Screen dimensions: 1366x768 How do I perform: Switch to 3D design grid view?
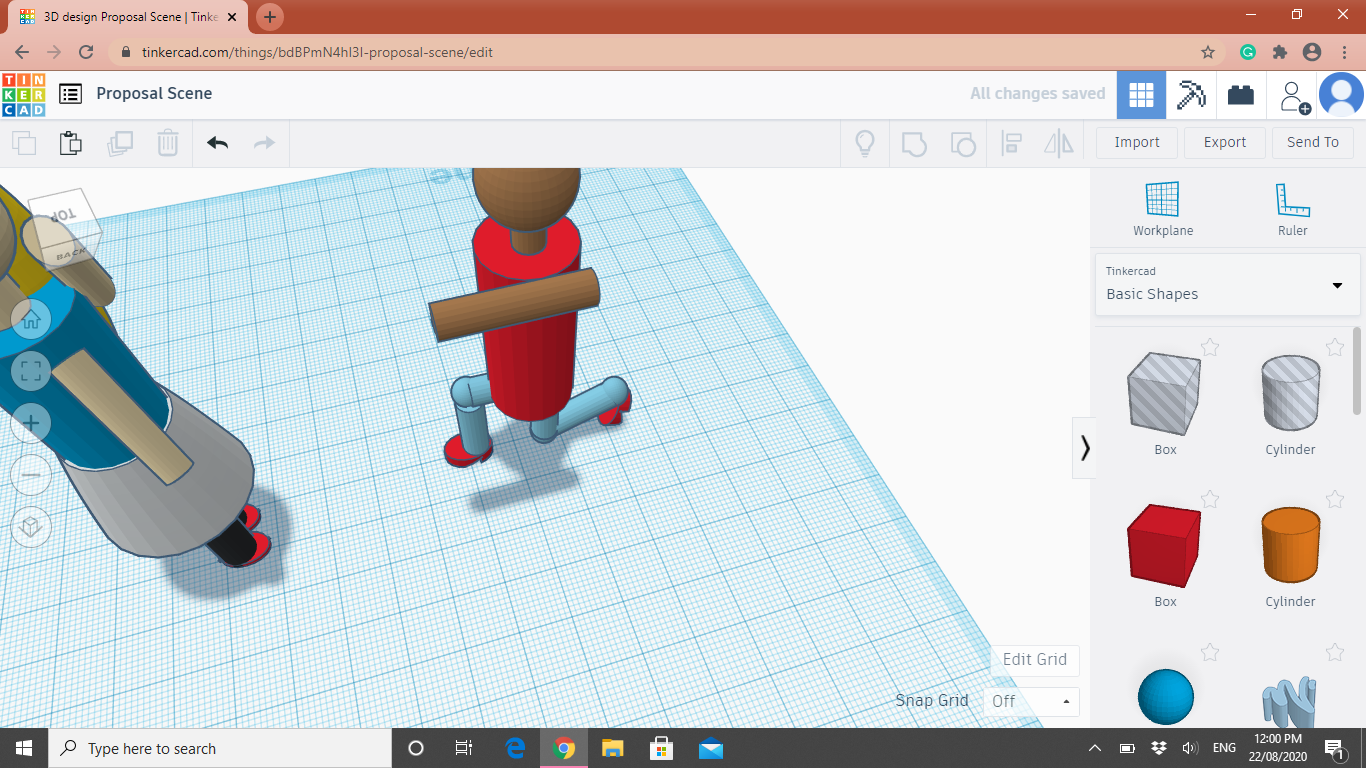click(x=1141, y=95)
